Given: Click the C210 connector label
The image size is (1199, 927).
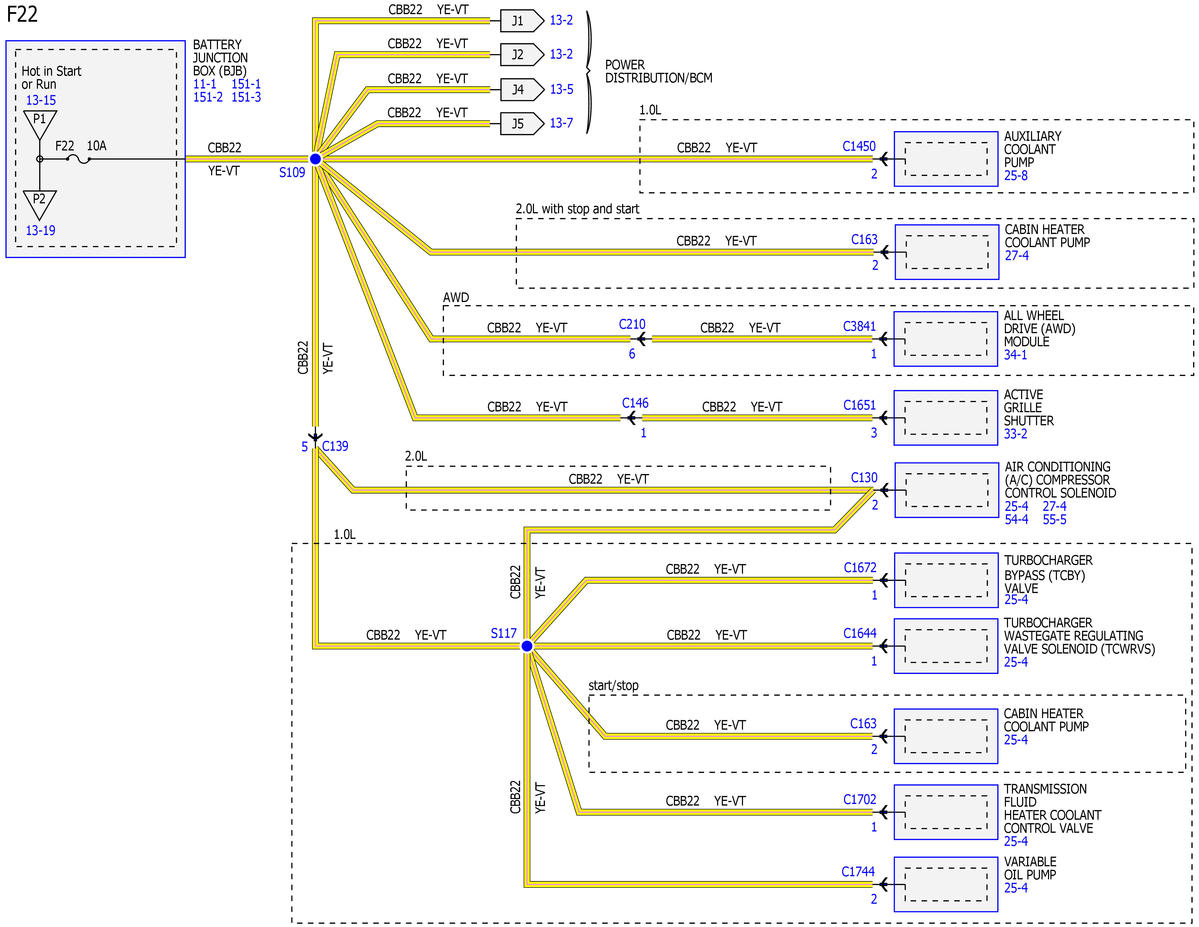Looking at the screenshot, I should [x=632, y=324].
